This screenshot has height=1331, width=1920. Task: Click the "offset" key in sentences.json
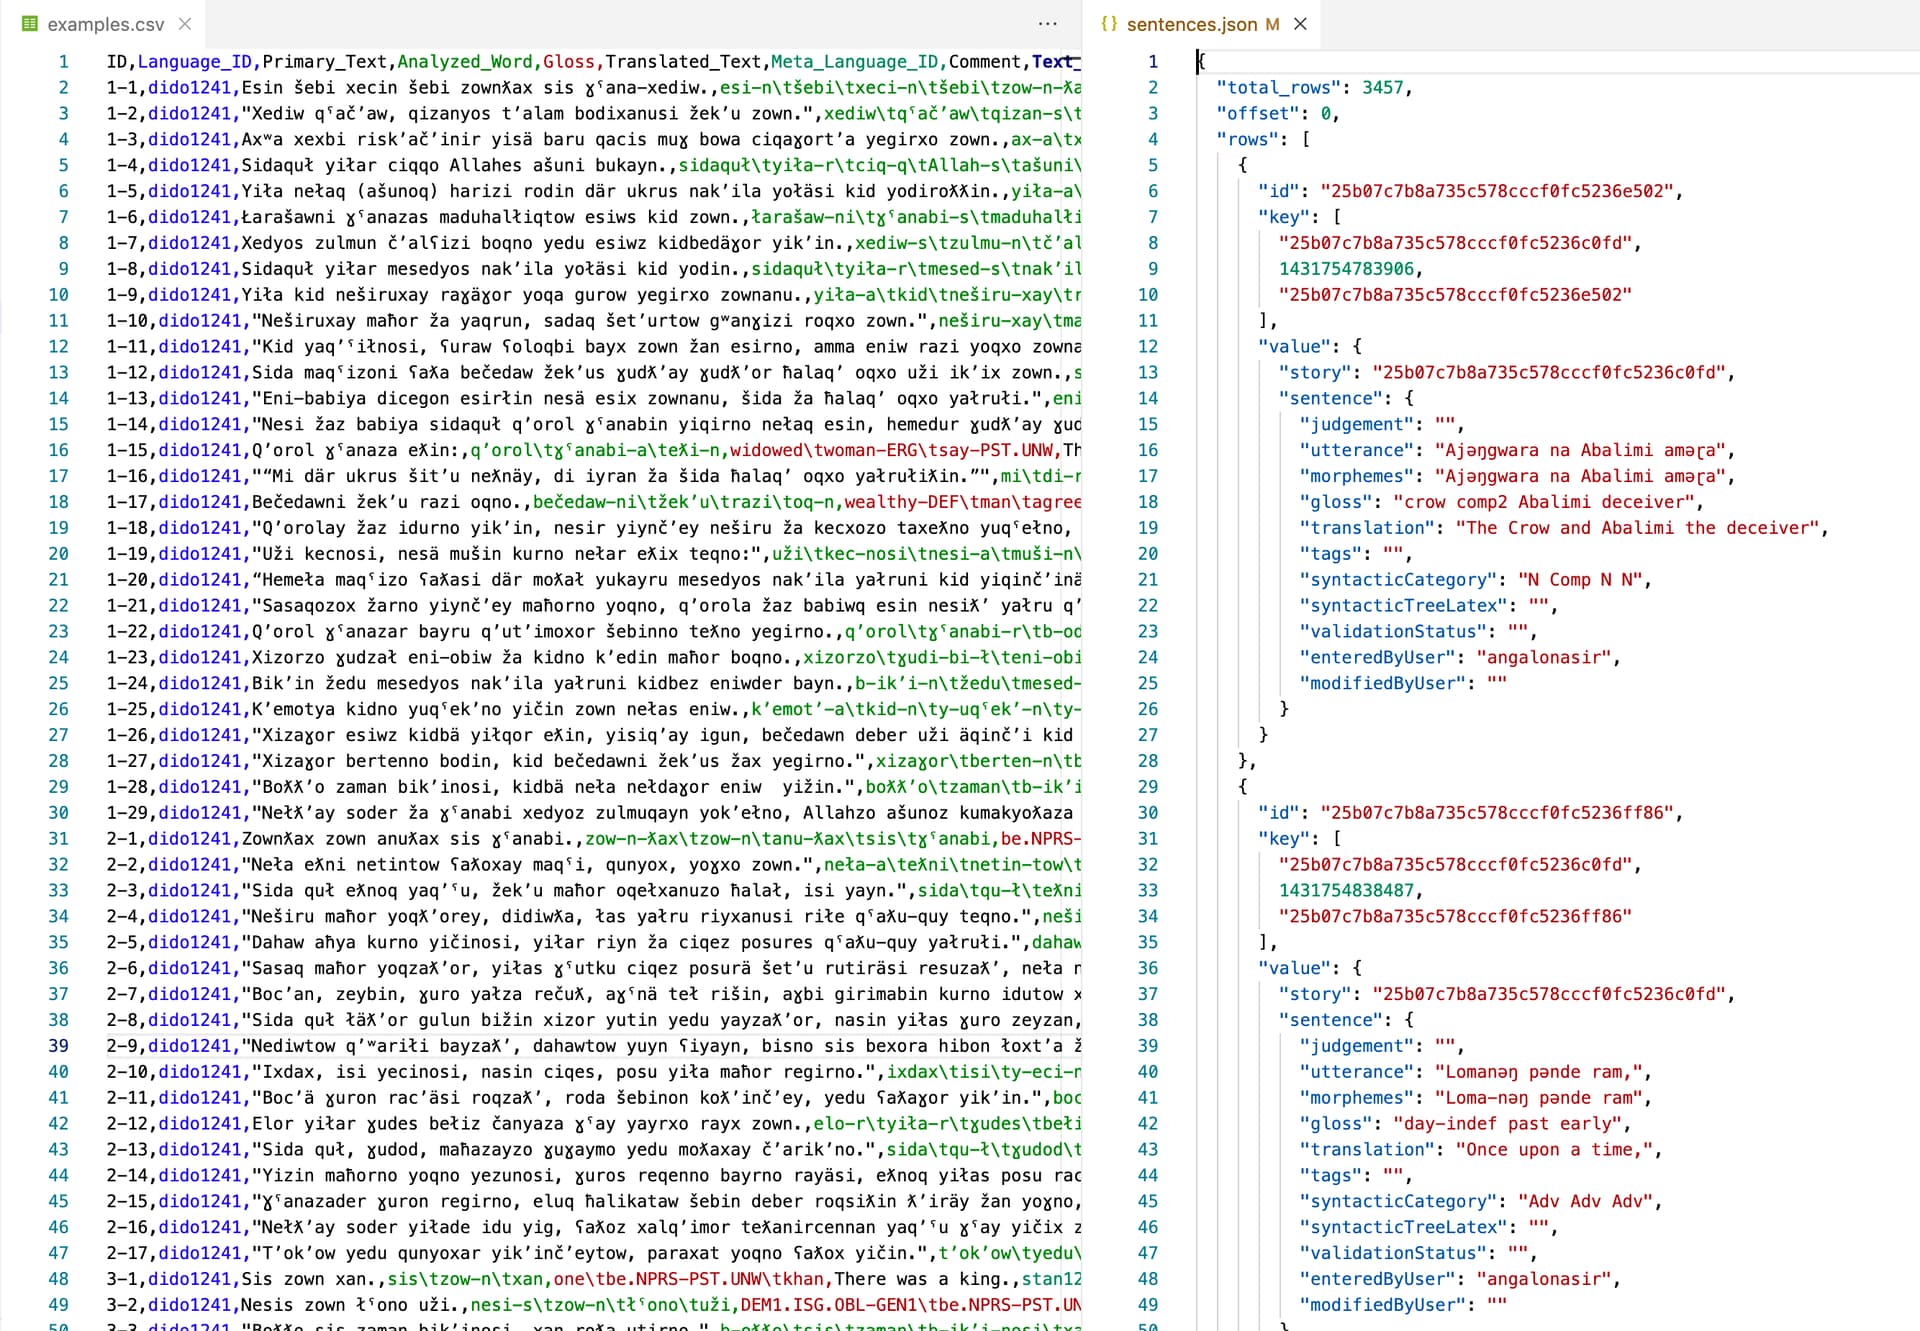click(x=1258, y=114)
